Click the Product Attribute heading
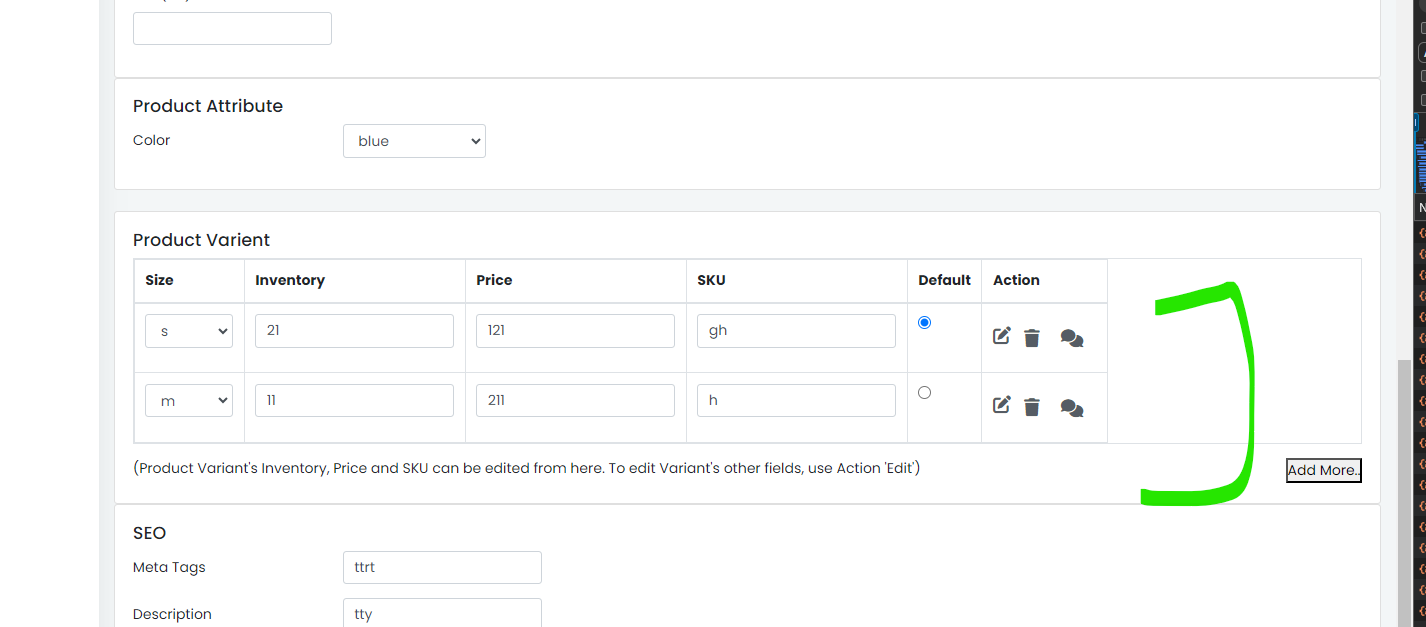The height and width of the screenshot is (627, 1426). click(208, 106)
